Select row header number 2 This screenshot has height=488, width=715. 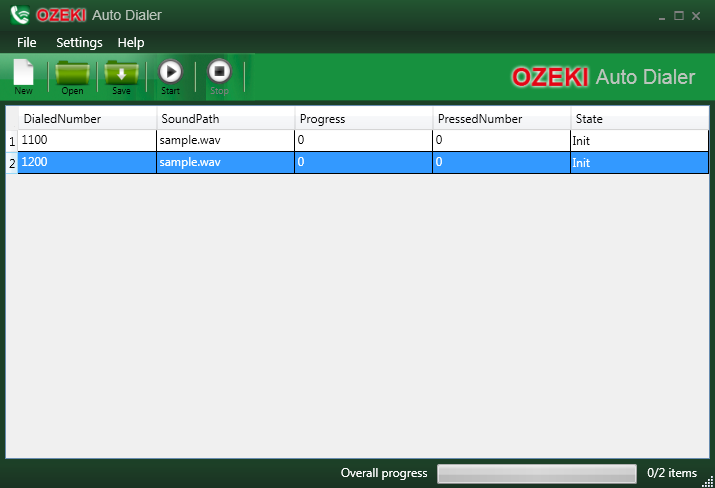[12, 163]
